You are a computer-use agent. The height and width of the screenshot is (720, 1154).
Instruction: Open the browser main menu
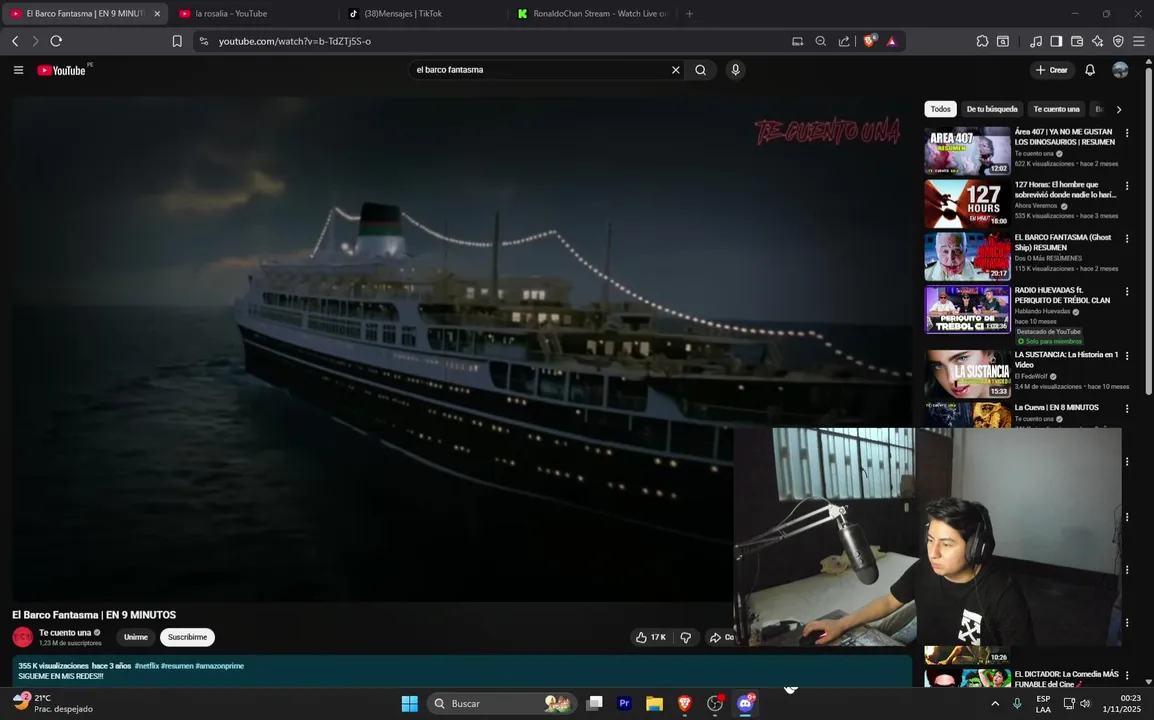pos(1139,41)
